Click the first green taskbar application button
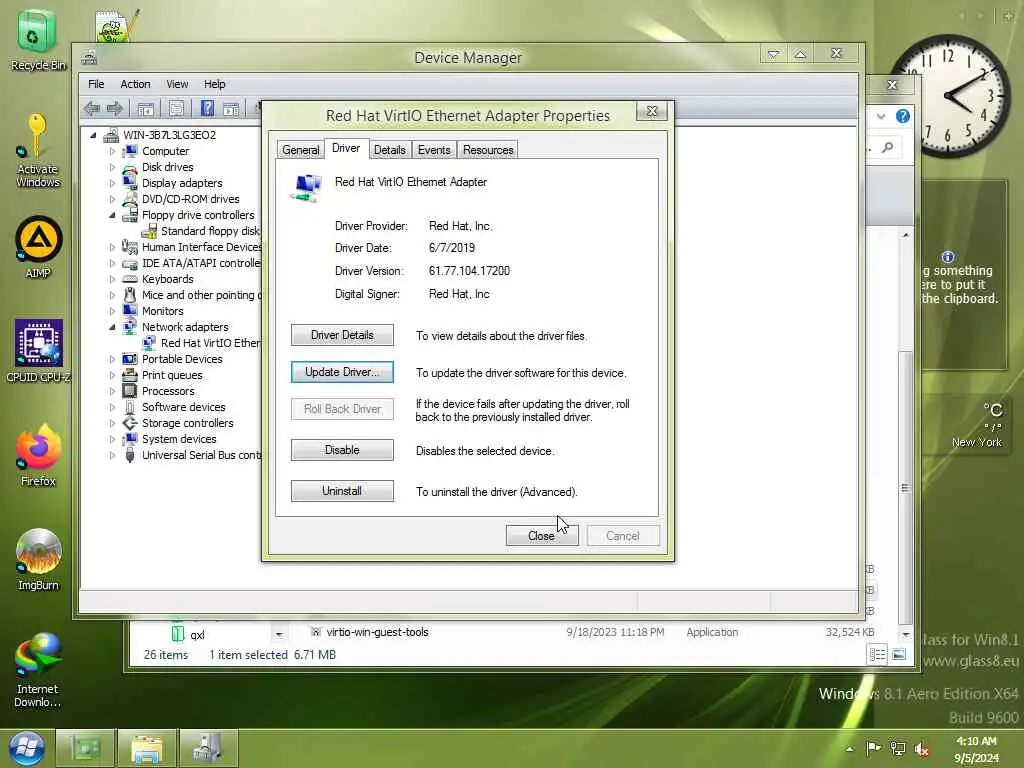 [85, 748]
